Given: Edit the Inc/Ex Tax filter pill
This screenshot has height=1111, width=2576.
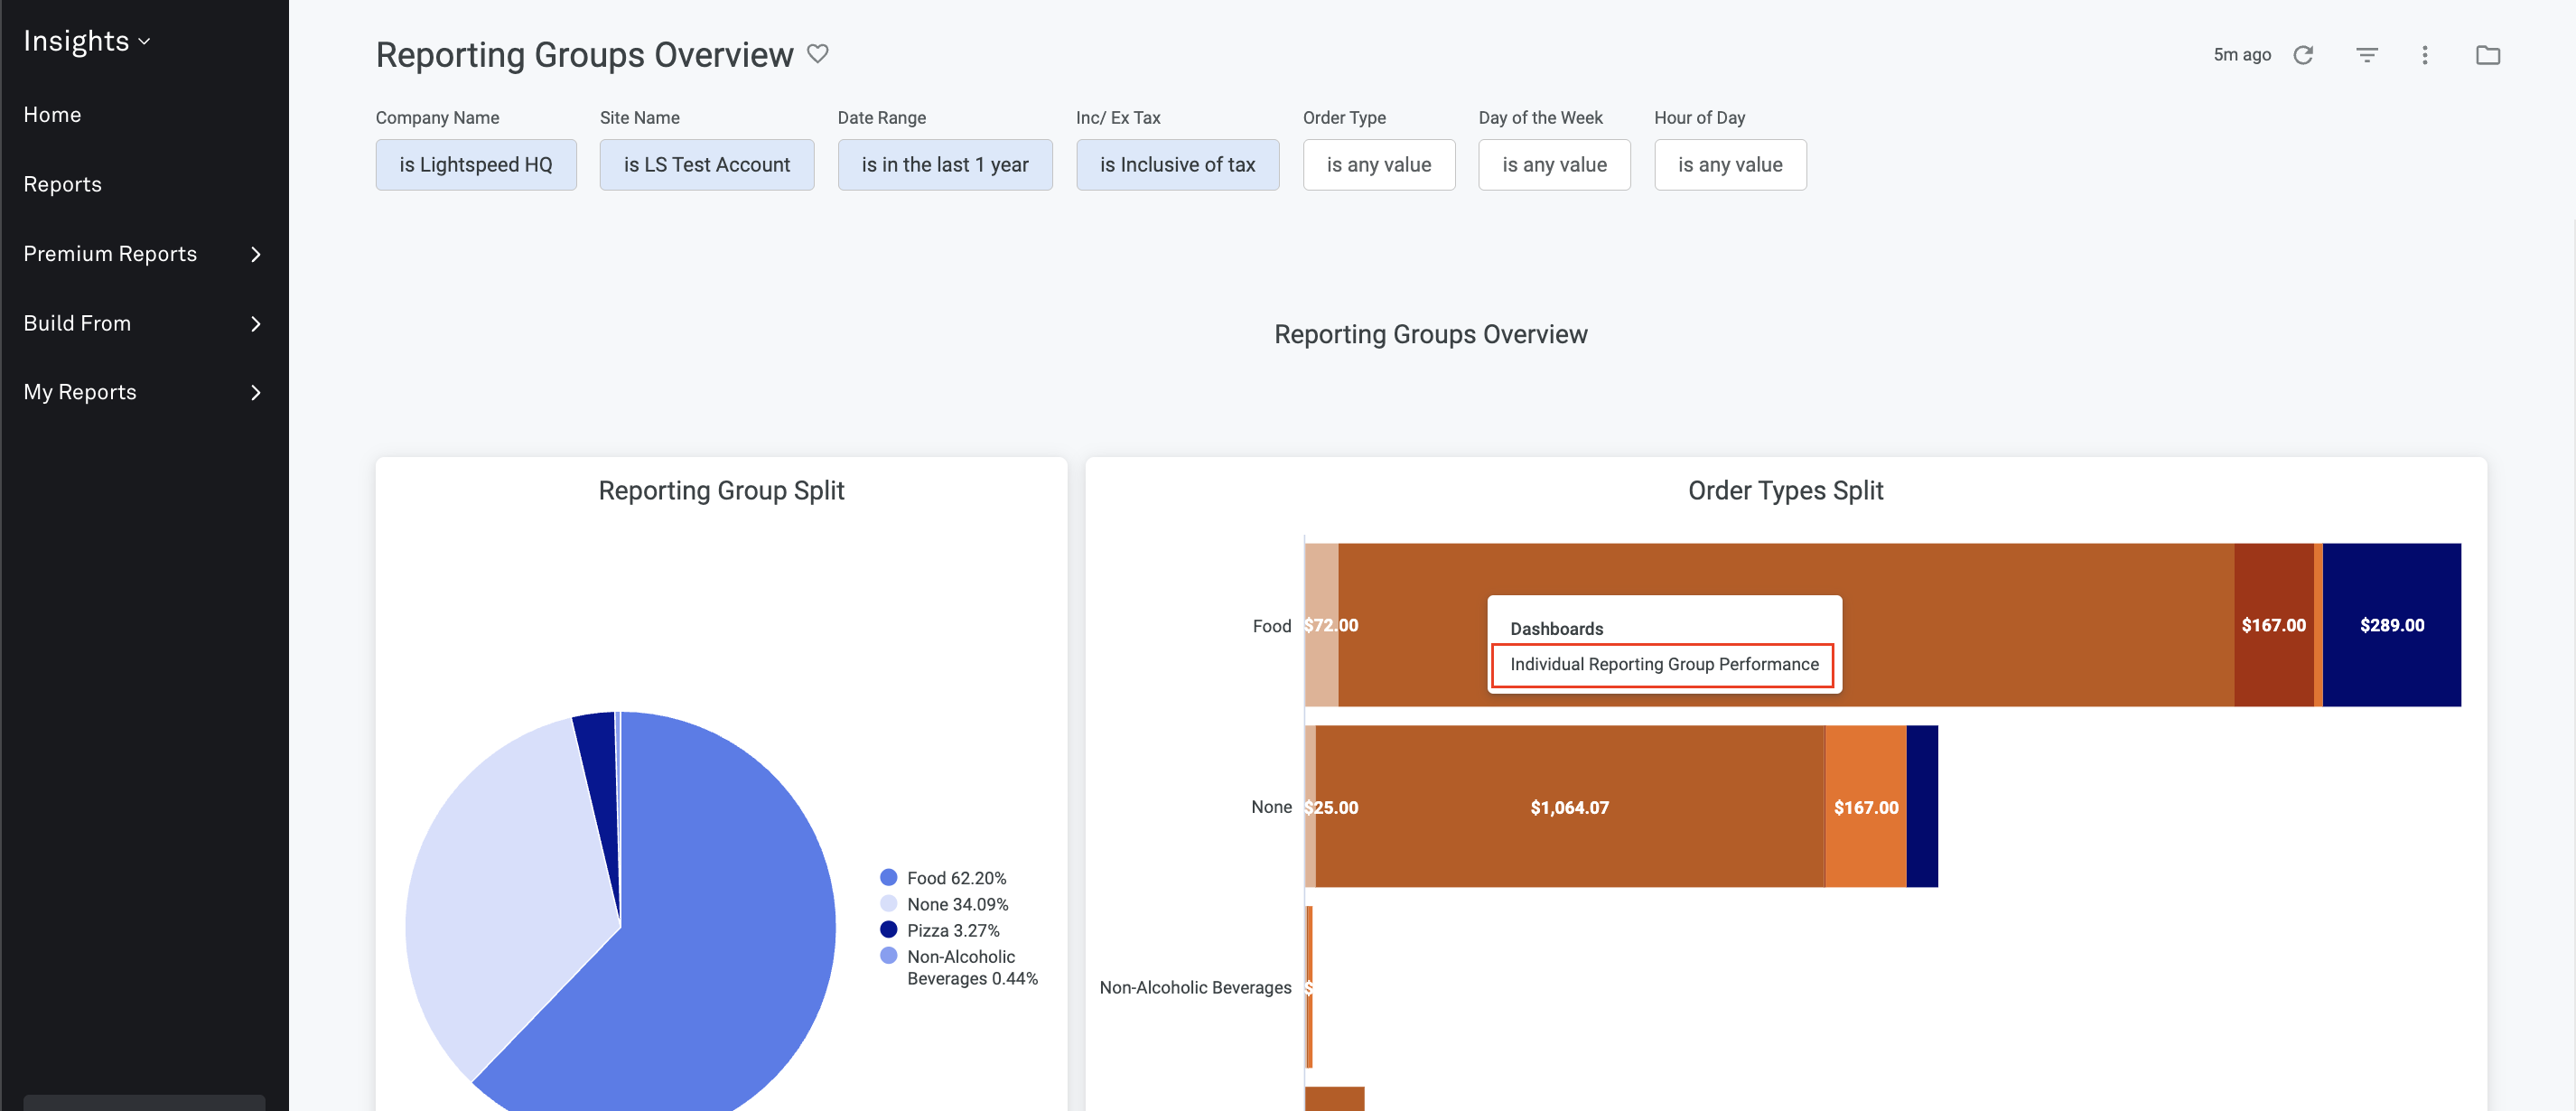Looking at the screenshot, I should pos(1178,164).
